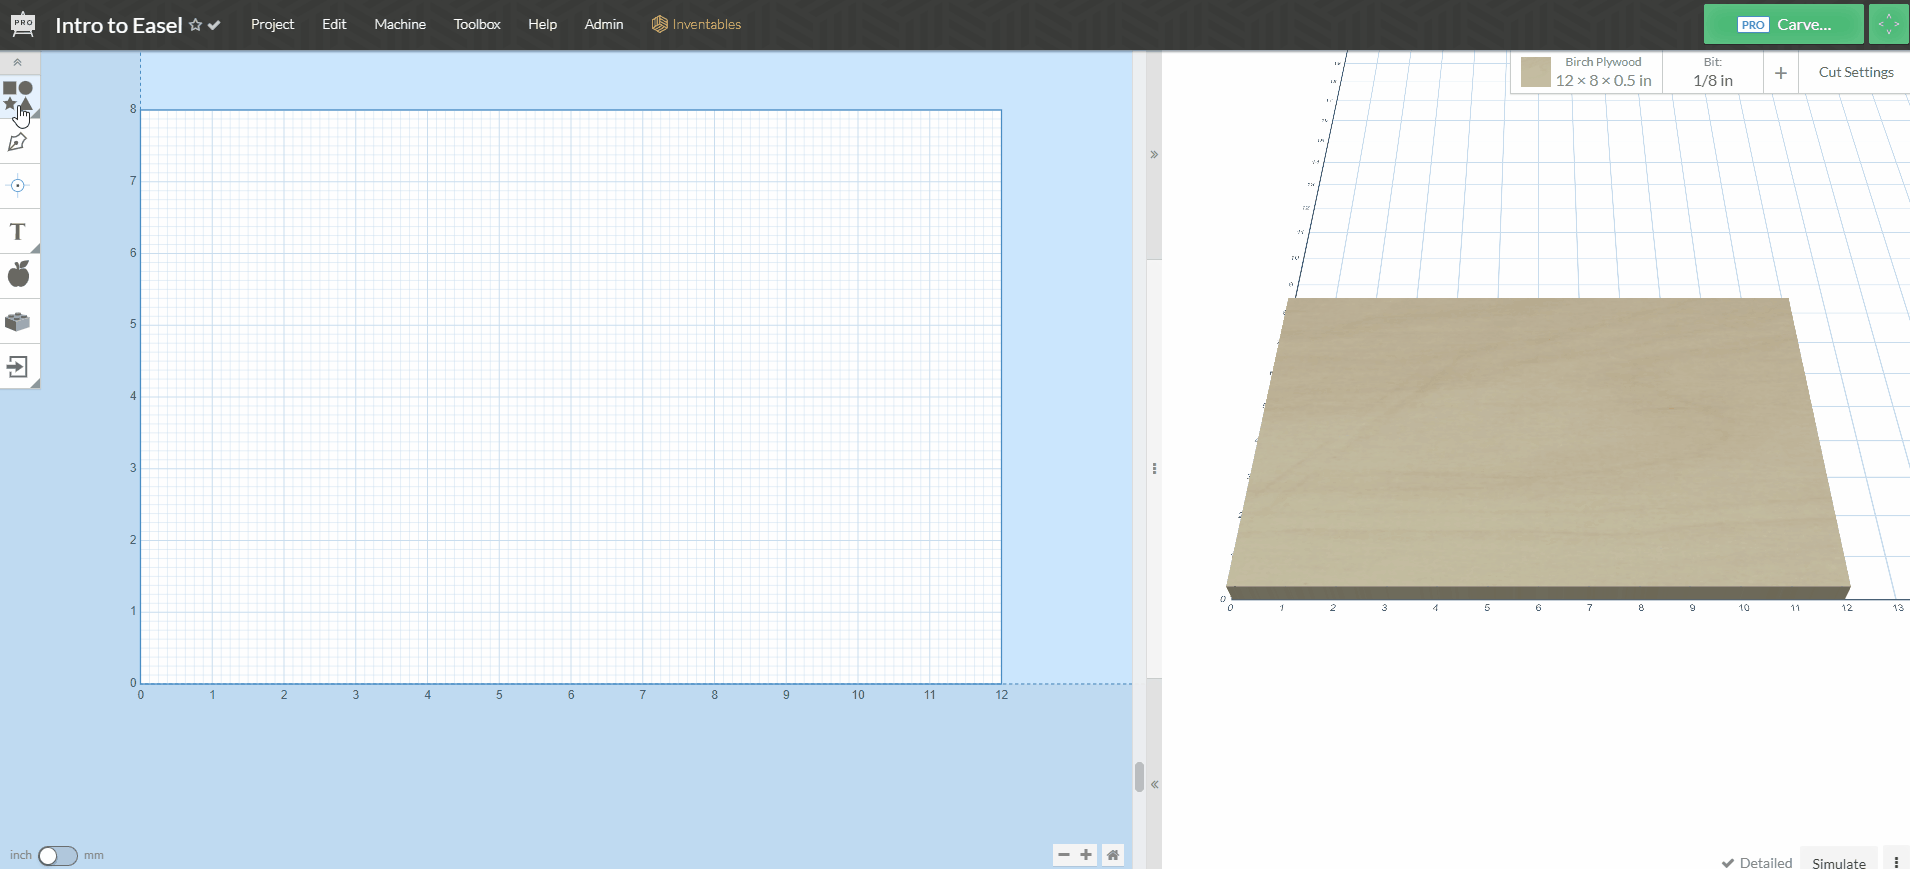Open the Bit 1/8 in selector
1910x869 pixels.
pyautogui.click(x=1712, y=72)
